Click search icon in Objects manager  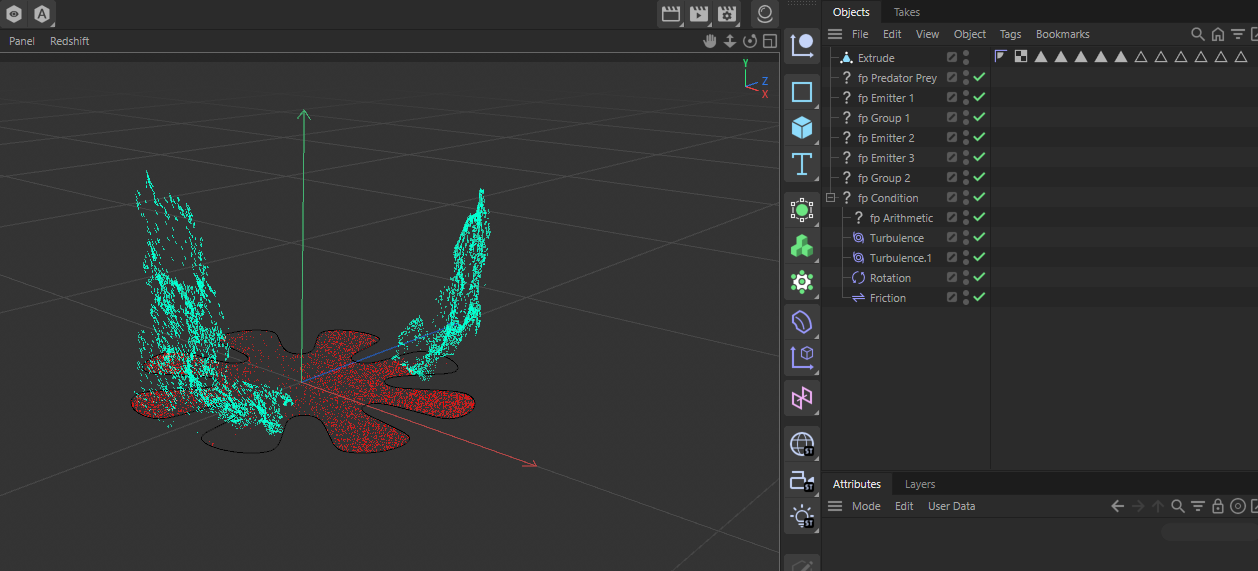pyautogui.click(x=1198, y=34)
